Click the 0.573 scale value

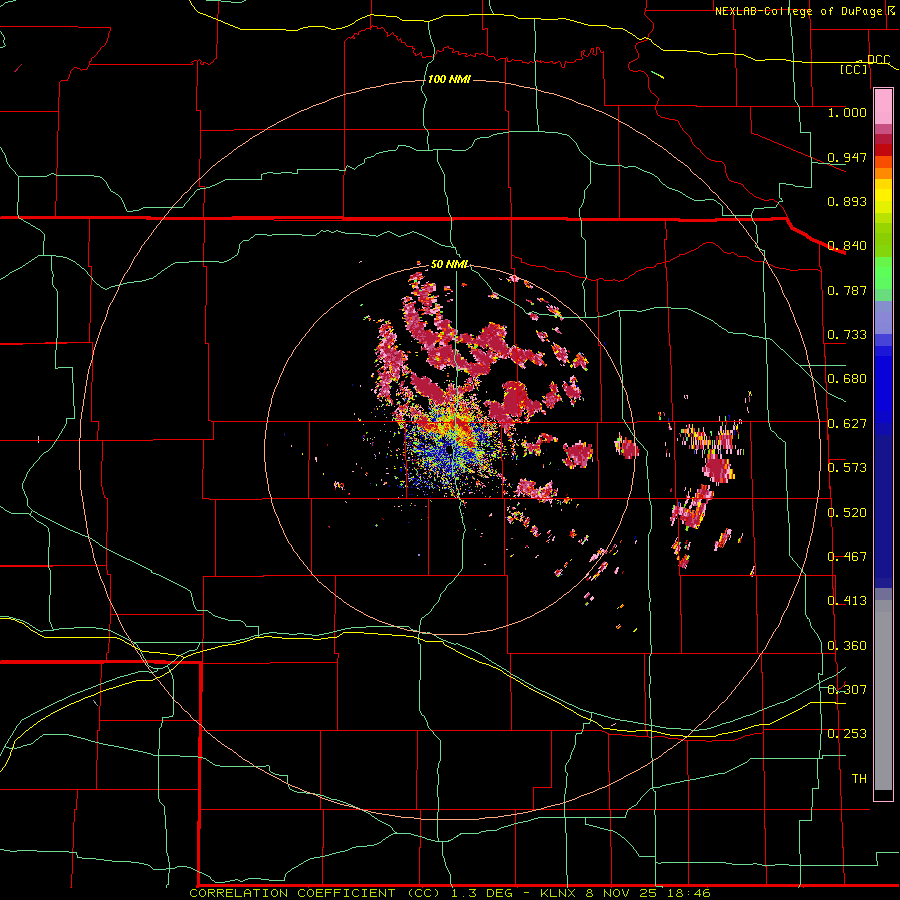click(x=847, y=468)
